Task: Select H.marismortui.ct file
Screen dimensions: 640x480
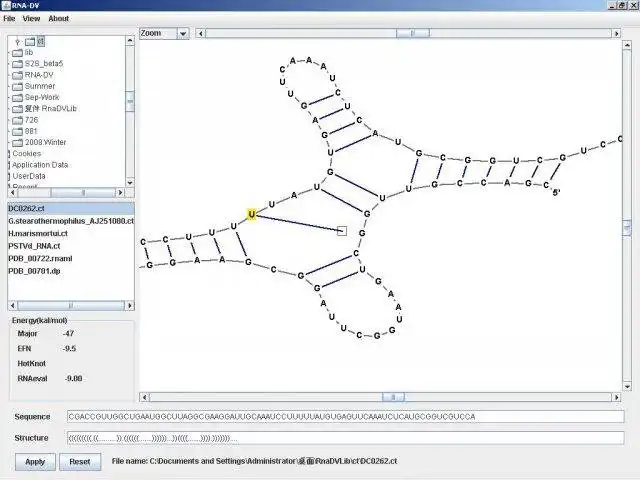Action: click(38, 233)
